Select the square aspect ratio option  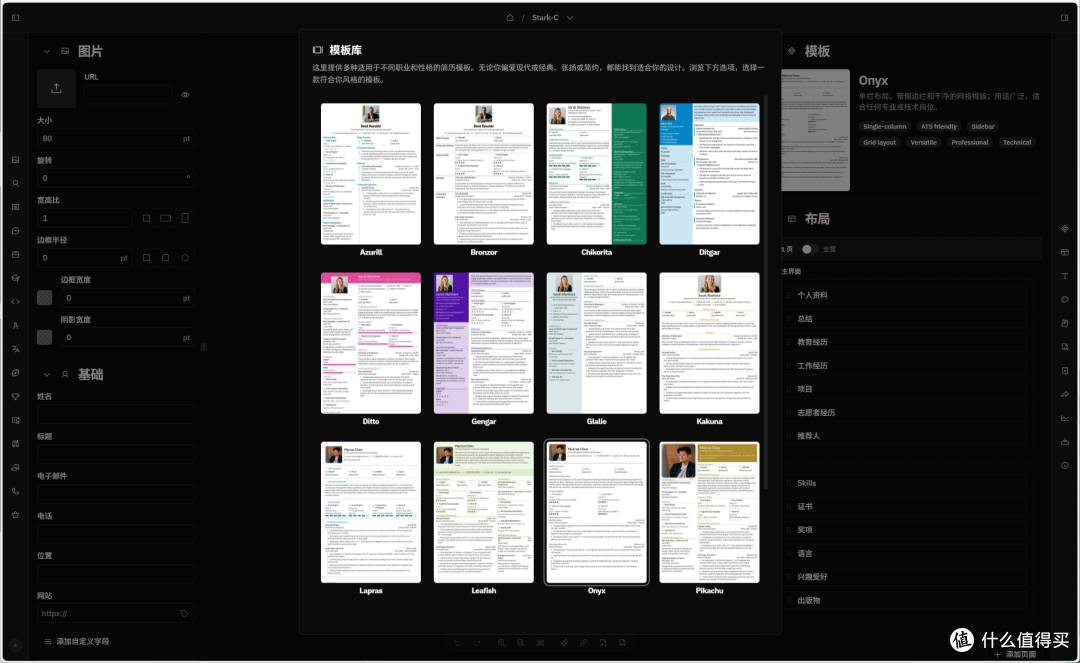tap(146, 218)
